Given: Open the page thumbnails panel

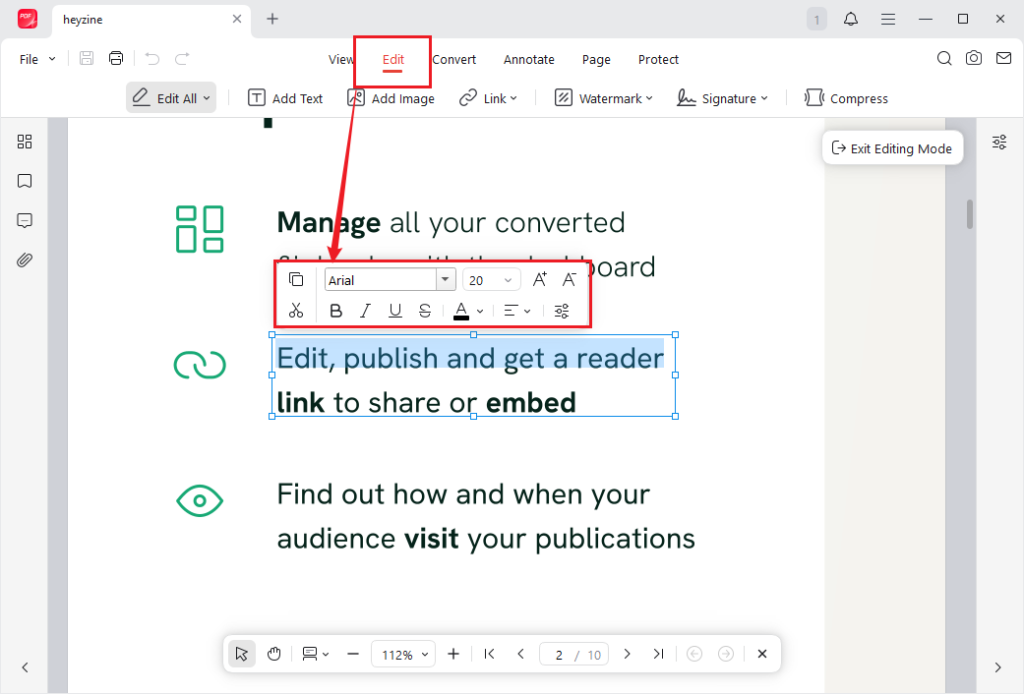Looking at the screenshot, I should click(x=25, y=142).
